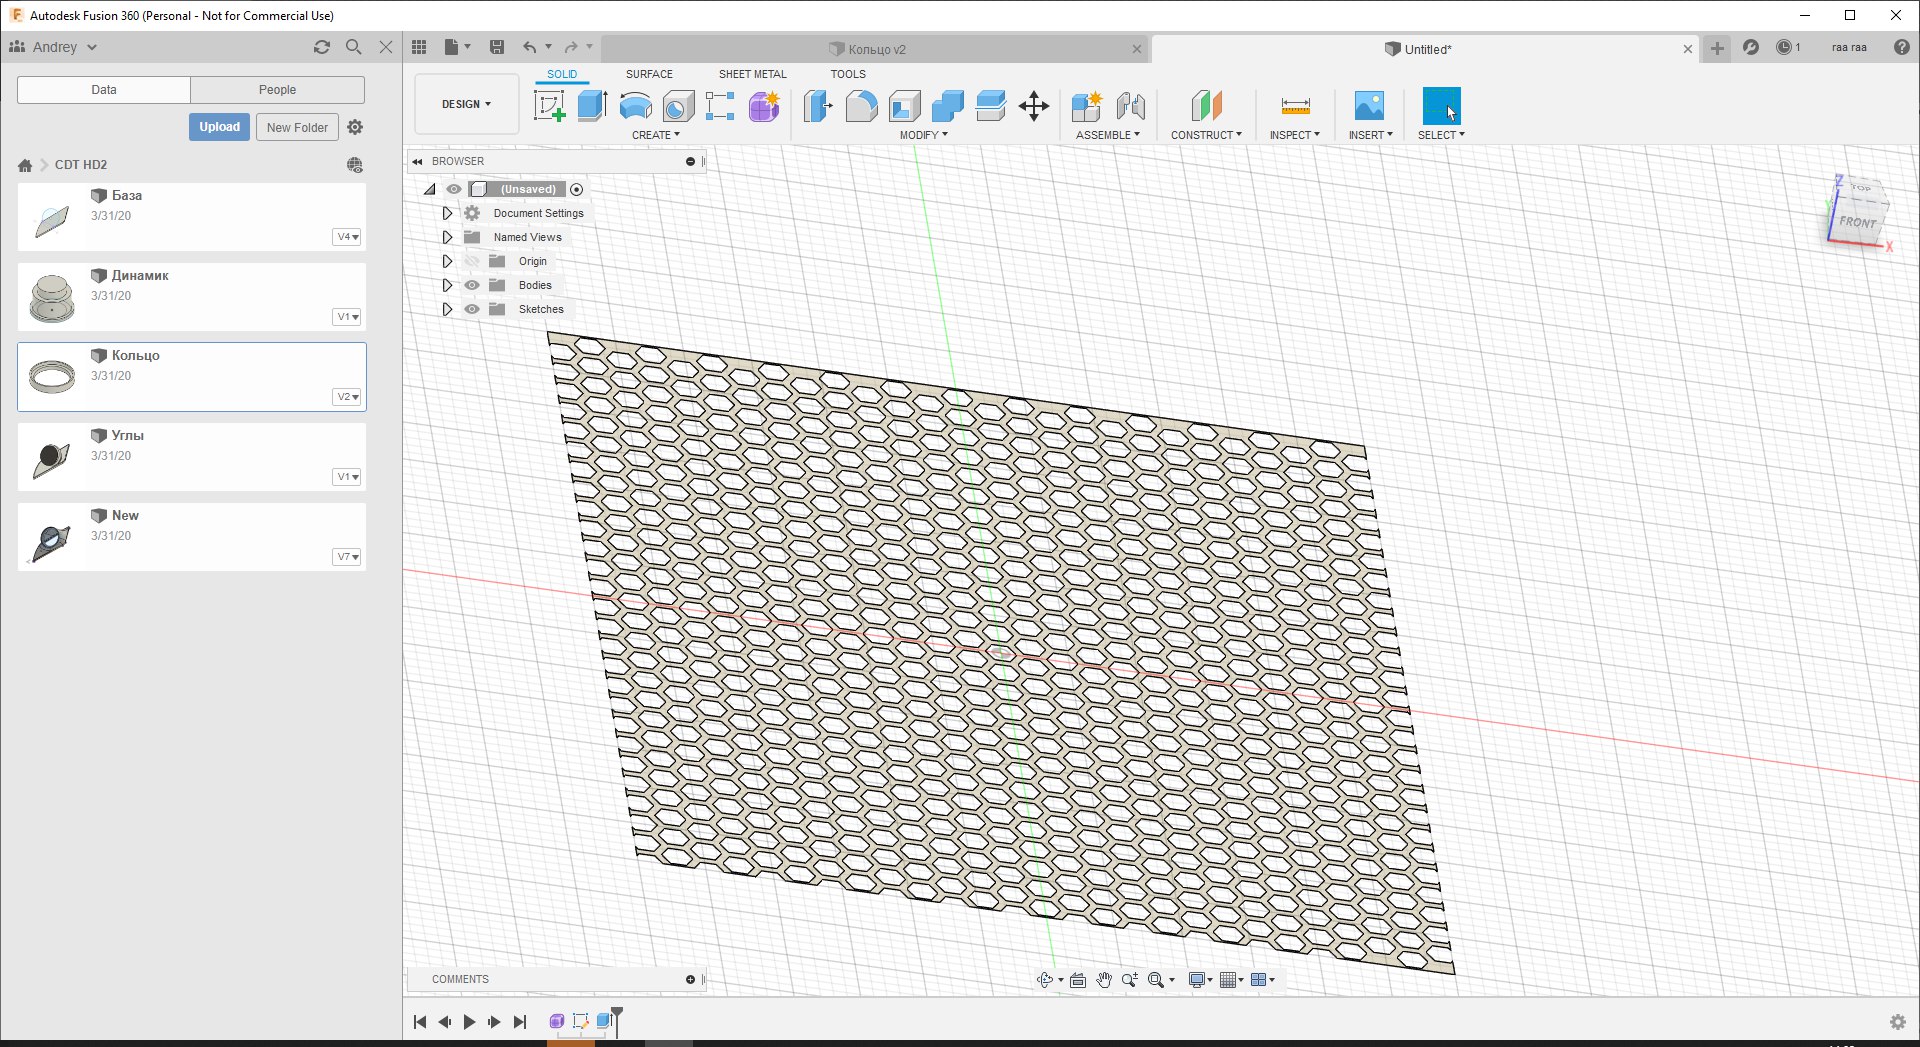
Task: Click the extrude feature in timeline
Action: pos(604,1021)
